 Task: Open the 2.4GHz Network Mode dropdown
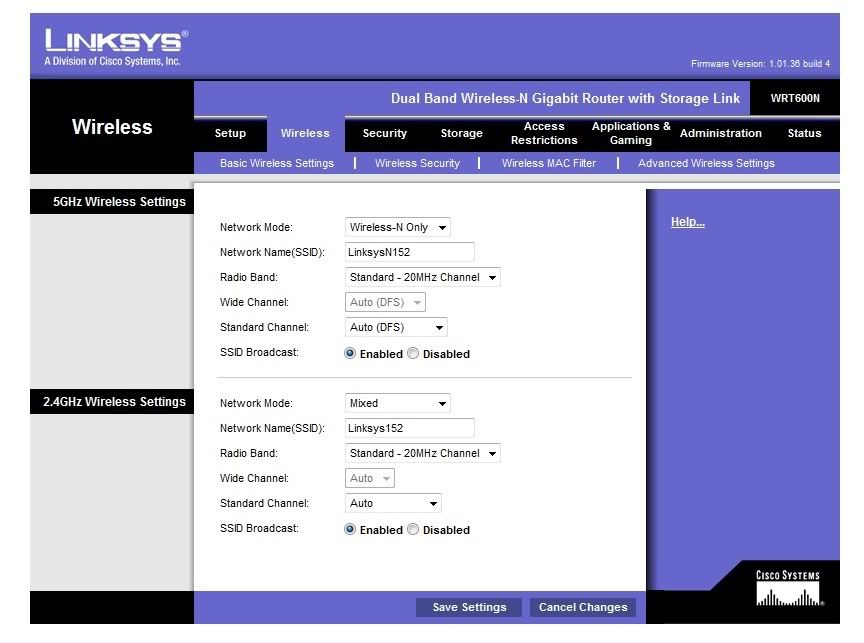[397, 403]
